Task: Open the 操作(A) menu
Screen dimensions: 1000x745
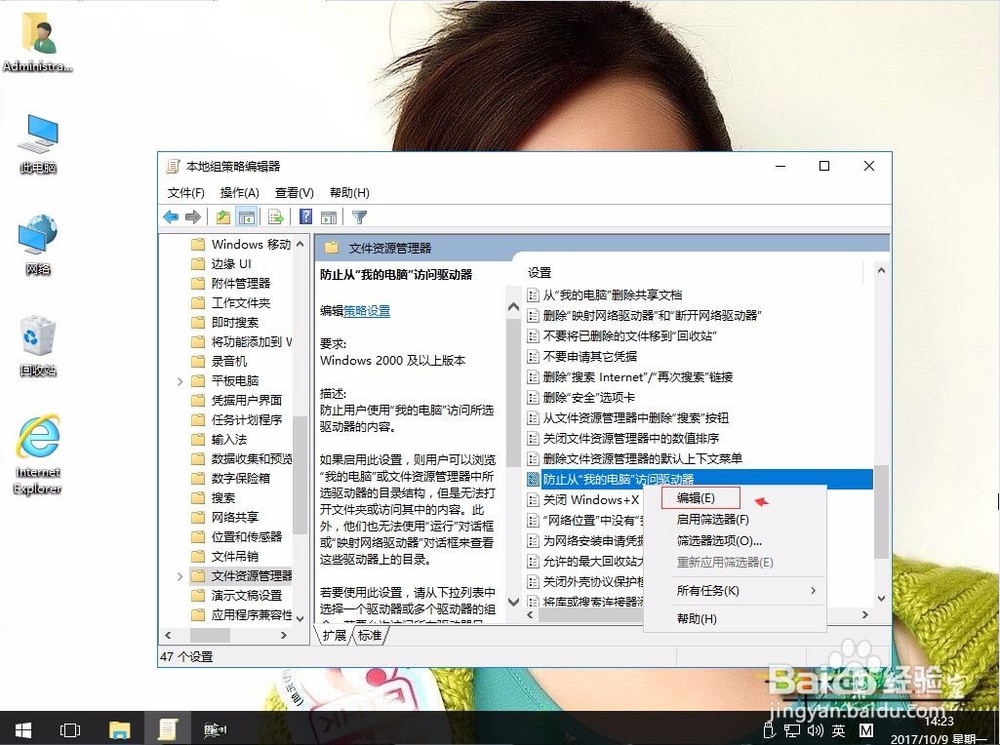Action: [239, 193]
